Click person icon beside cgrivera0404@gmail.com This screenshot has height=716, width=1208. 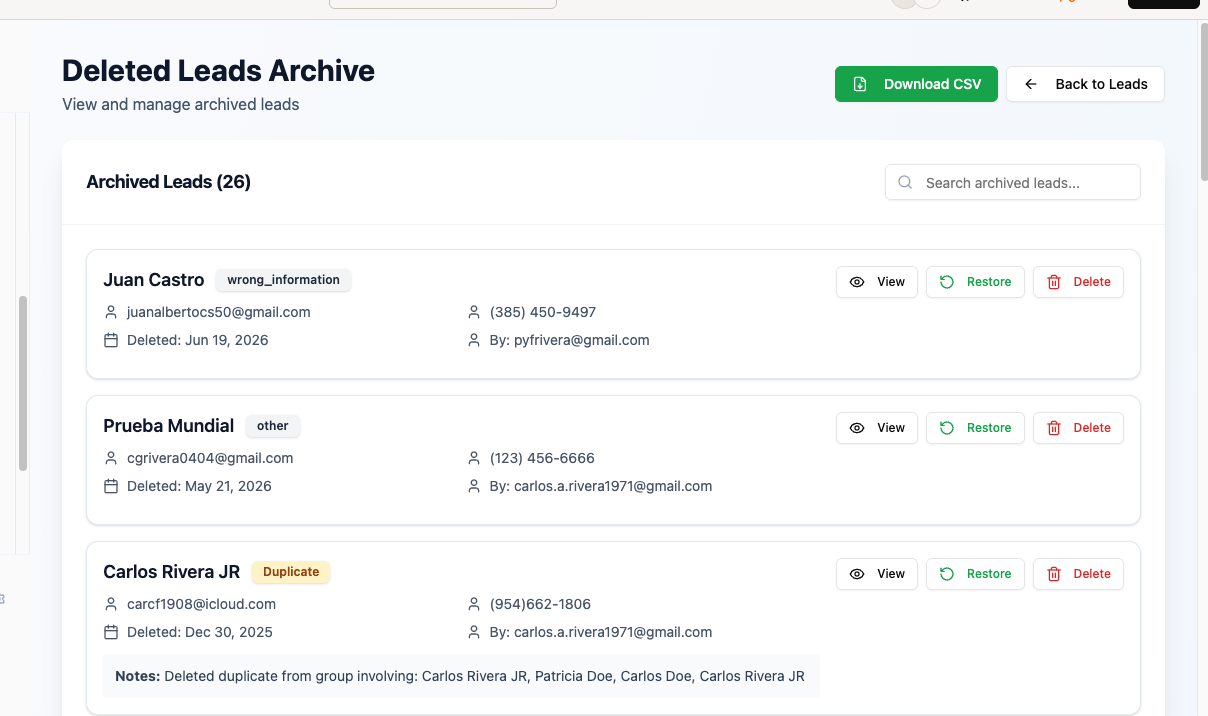pos(111,458)
